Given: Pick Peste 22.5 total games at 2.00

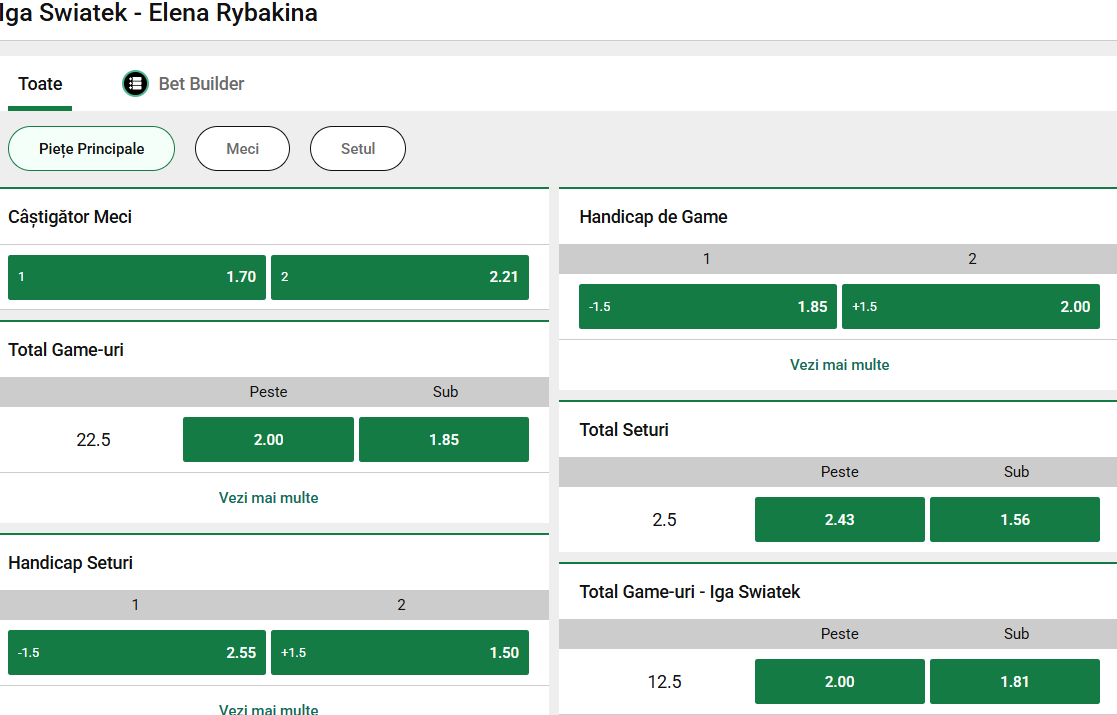Looking at the screenshot, I should [x=268, y=440].
